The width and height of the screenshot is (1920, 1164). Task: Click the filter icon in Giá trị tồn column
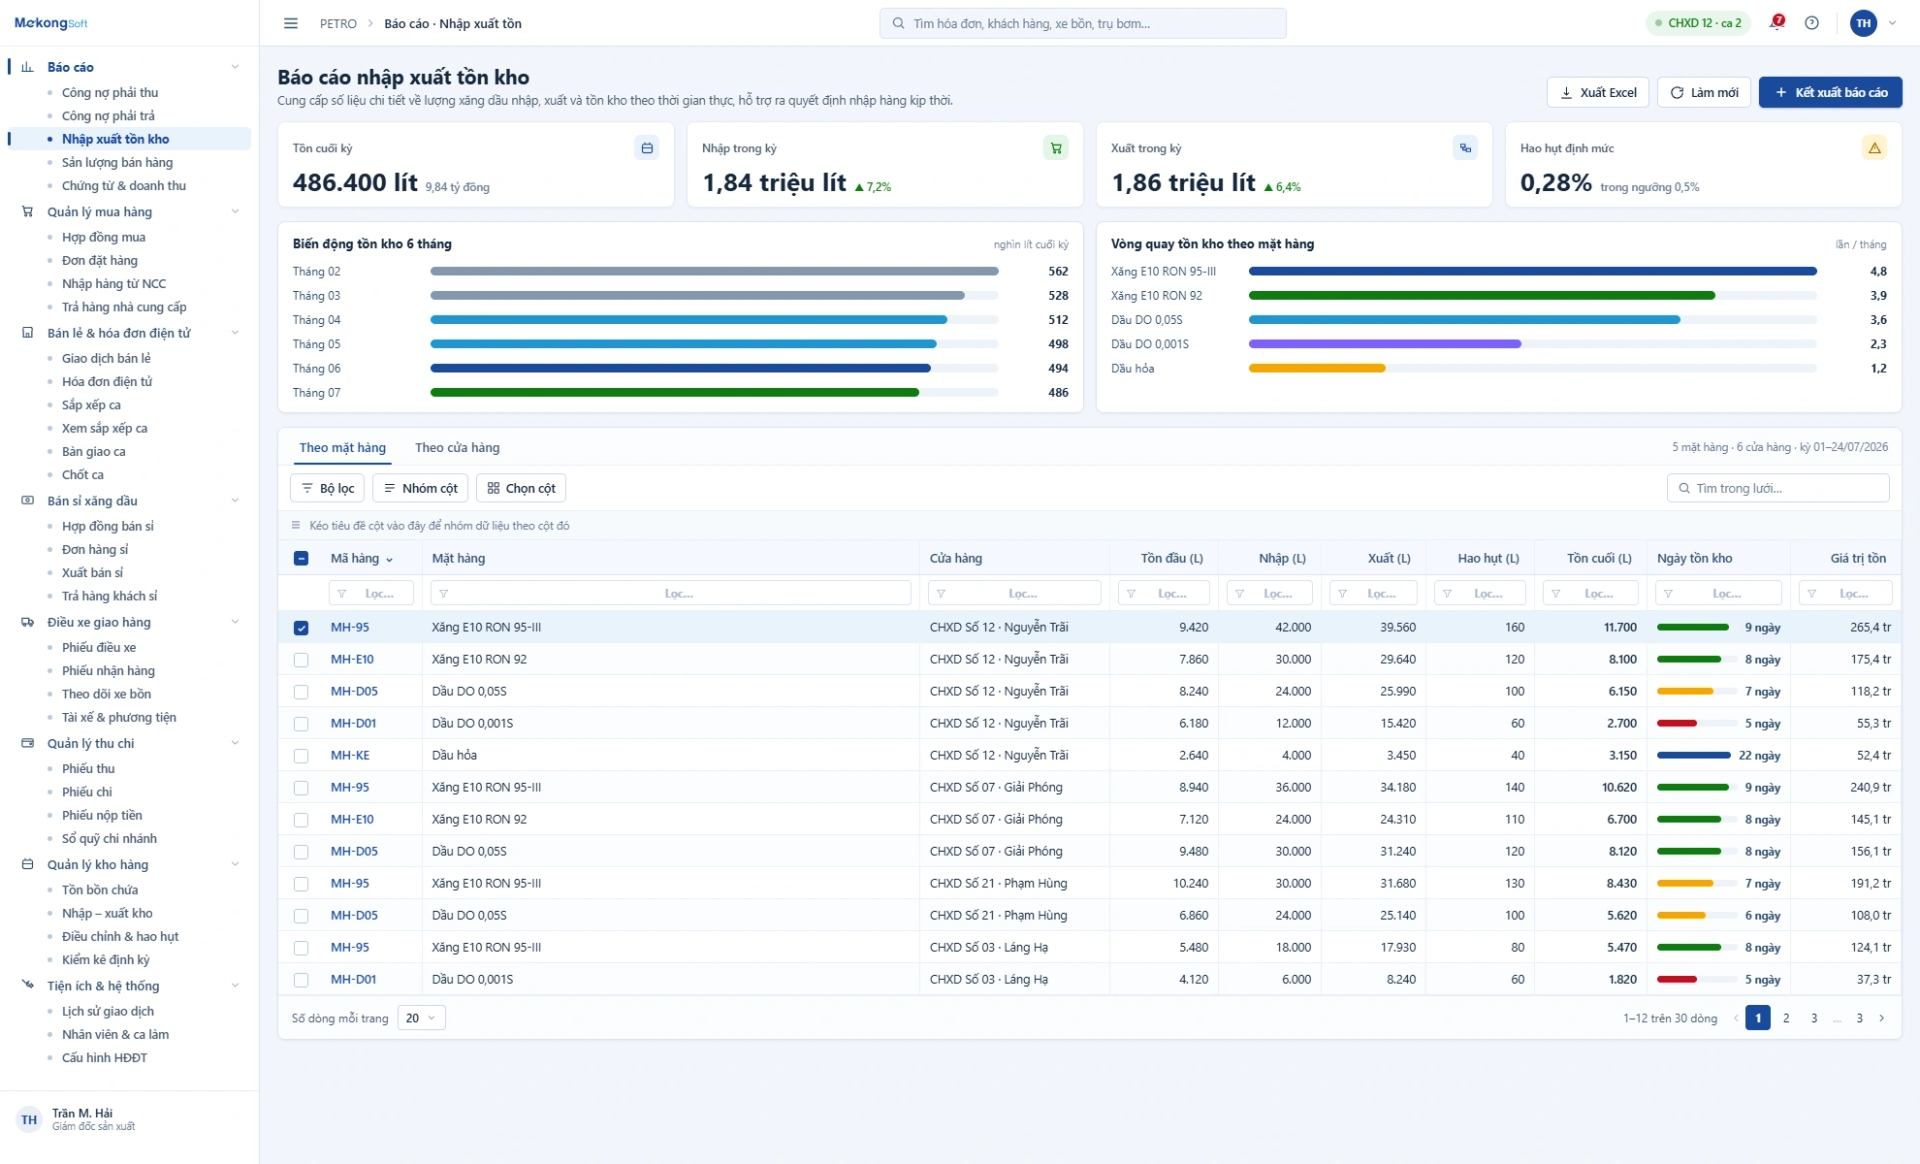[x=1812, y=594]
